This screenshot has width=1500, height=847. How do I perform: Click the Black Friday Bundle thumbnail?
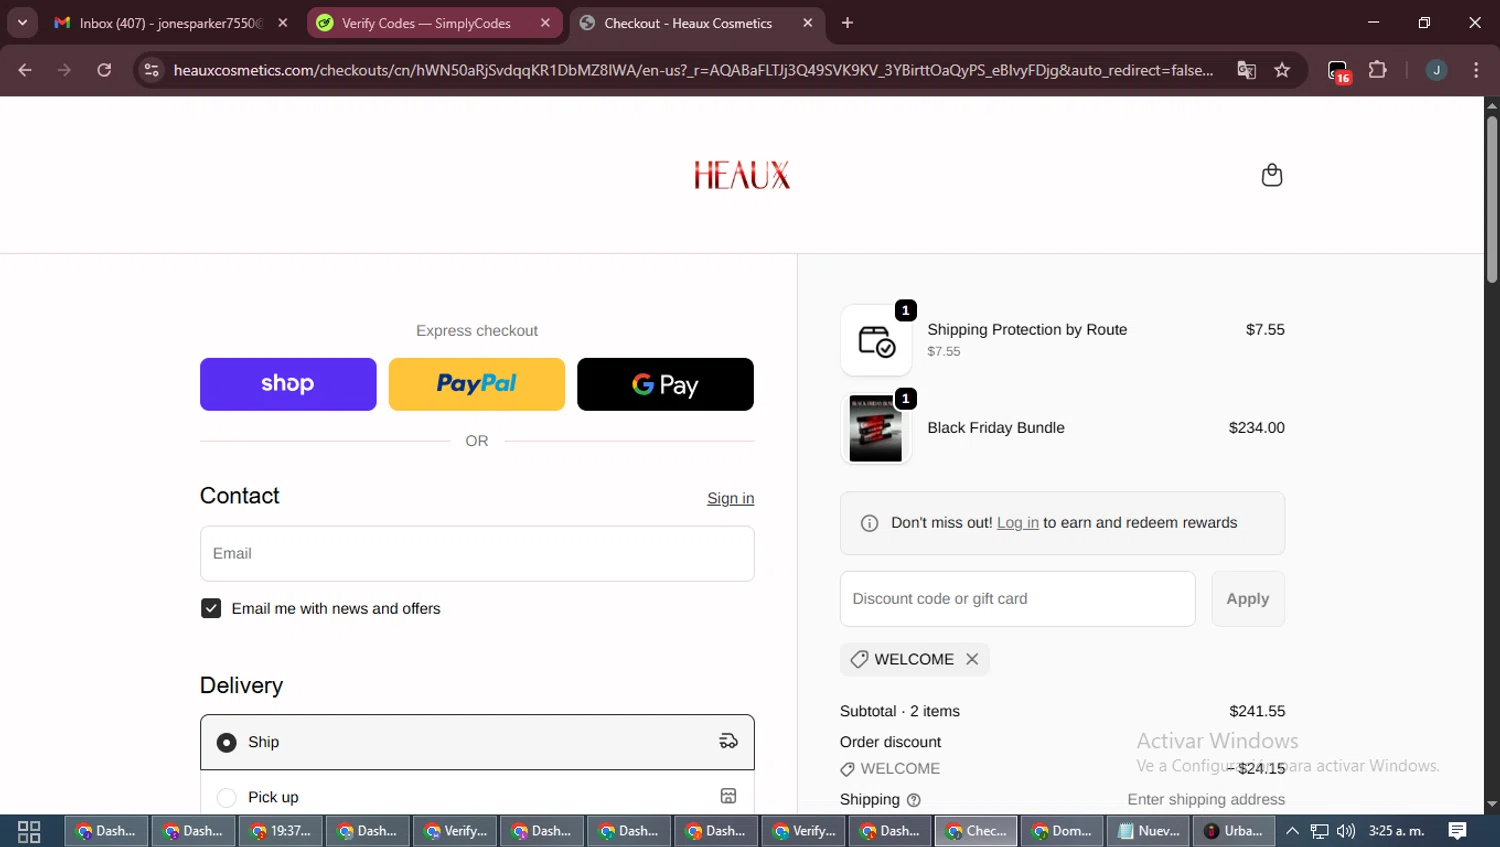(x=876, y=428)
